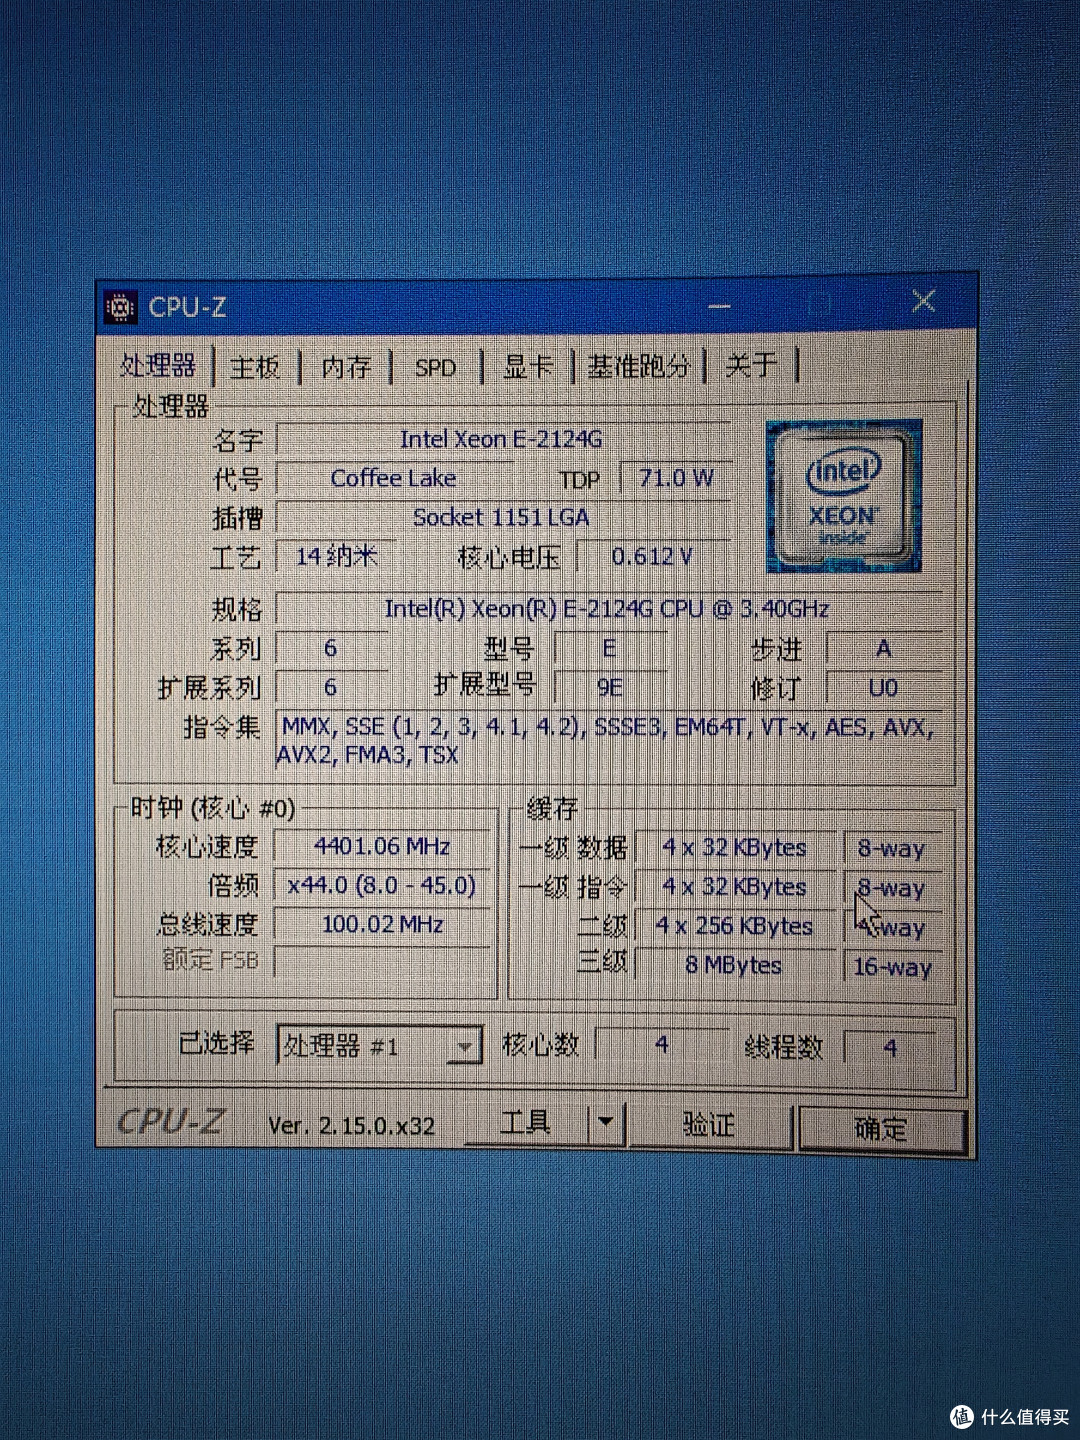
Task: Click the CPU-Z app icon in title bar
Action: point(121,307)
